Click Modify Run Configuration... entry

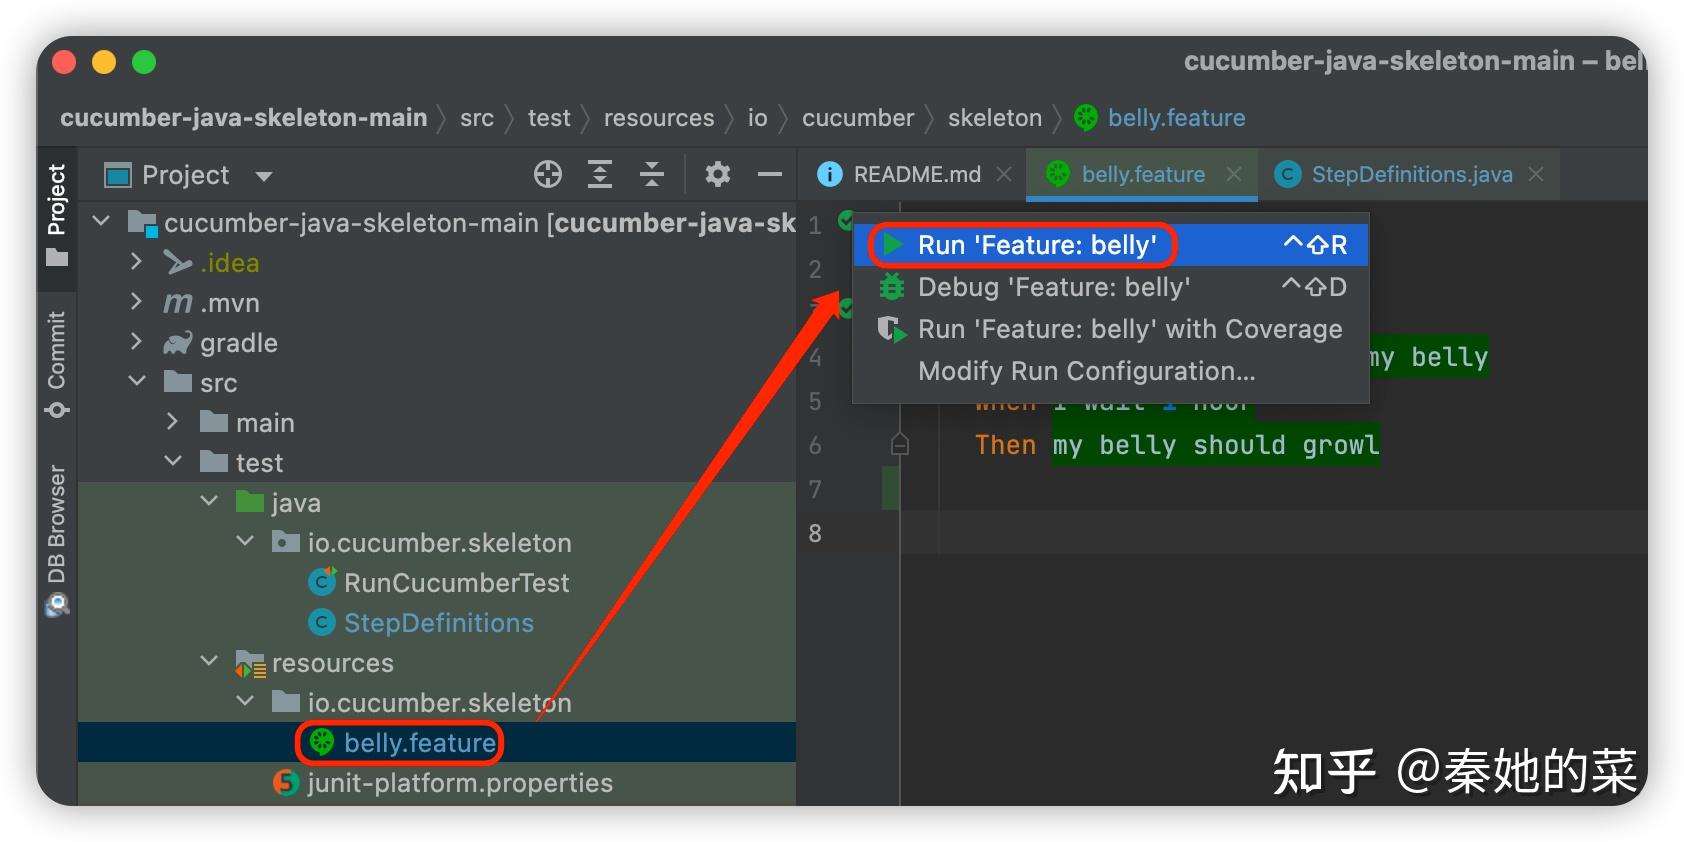click(1086, 372)
